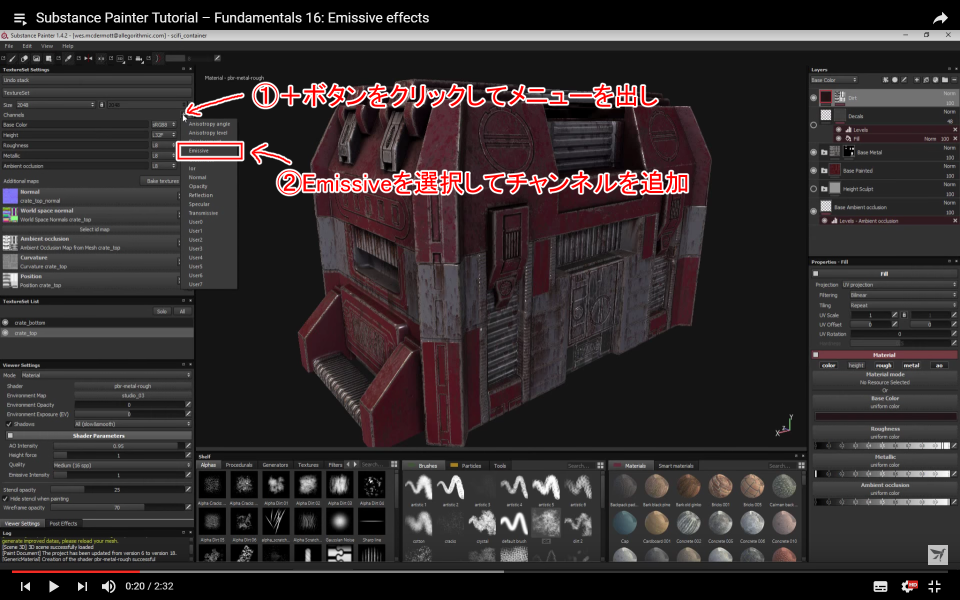Viewport: 960px width, 600px height.
Task: Click the YouTube share arrow icon
Action: 940,18
